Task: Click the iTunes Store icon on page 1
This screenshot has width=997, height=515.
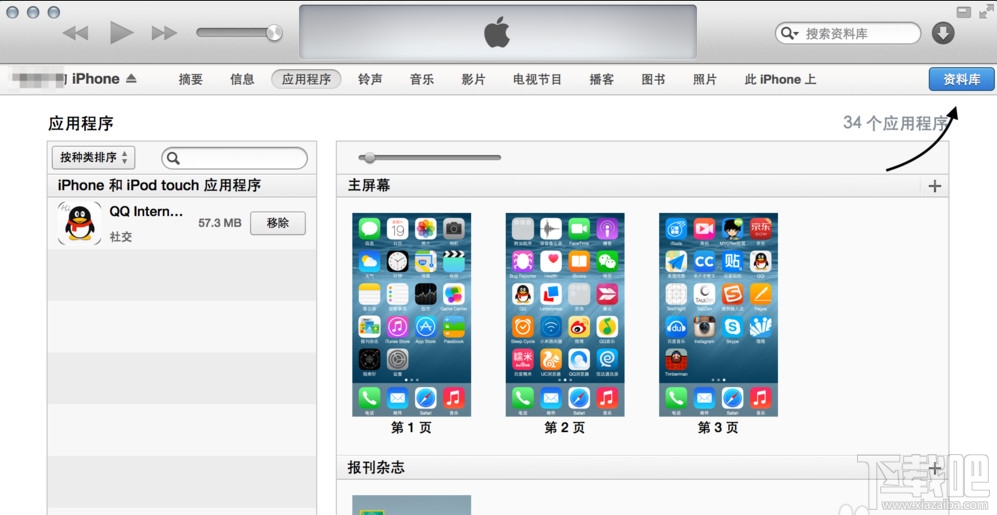Action: click(x=397, y=327)
